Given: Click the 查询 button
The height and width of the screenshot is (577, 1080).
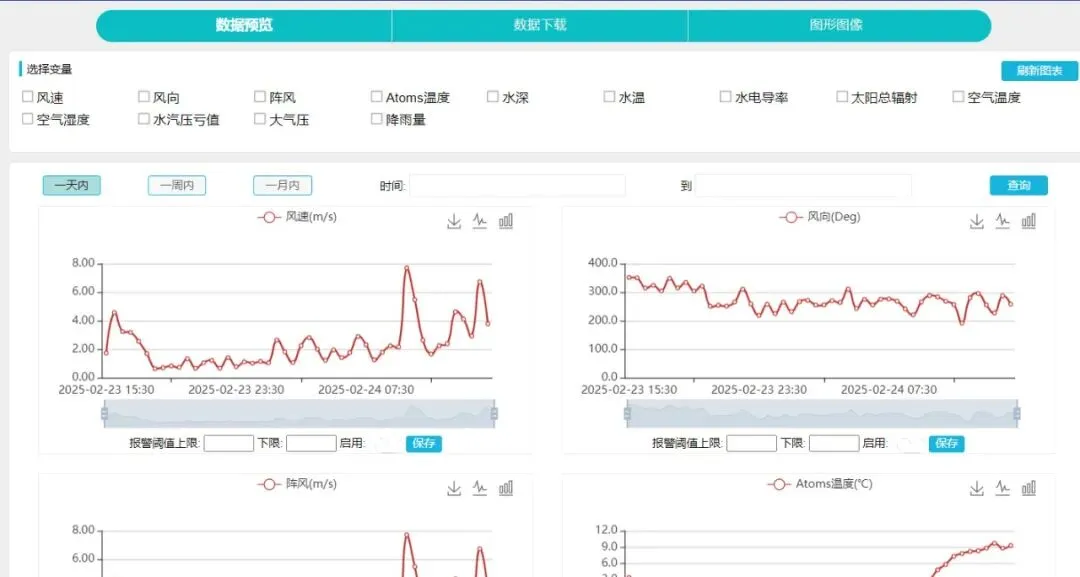Looking at the screenshot, I should point(1019,185).
